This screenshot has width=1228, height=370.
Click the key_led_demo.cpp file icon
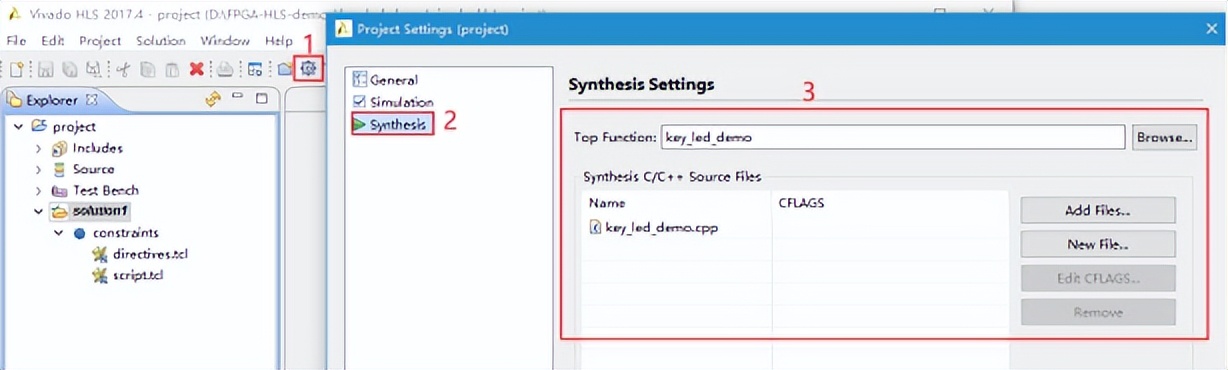pyautogui.click(x=596, y=227)
